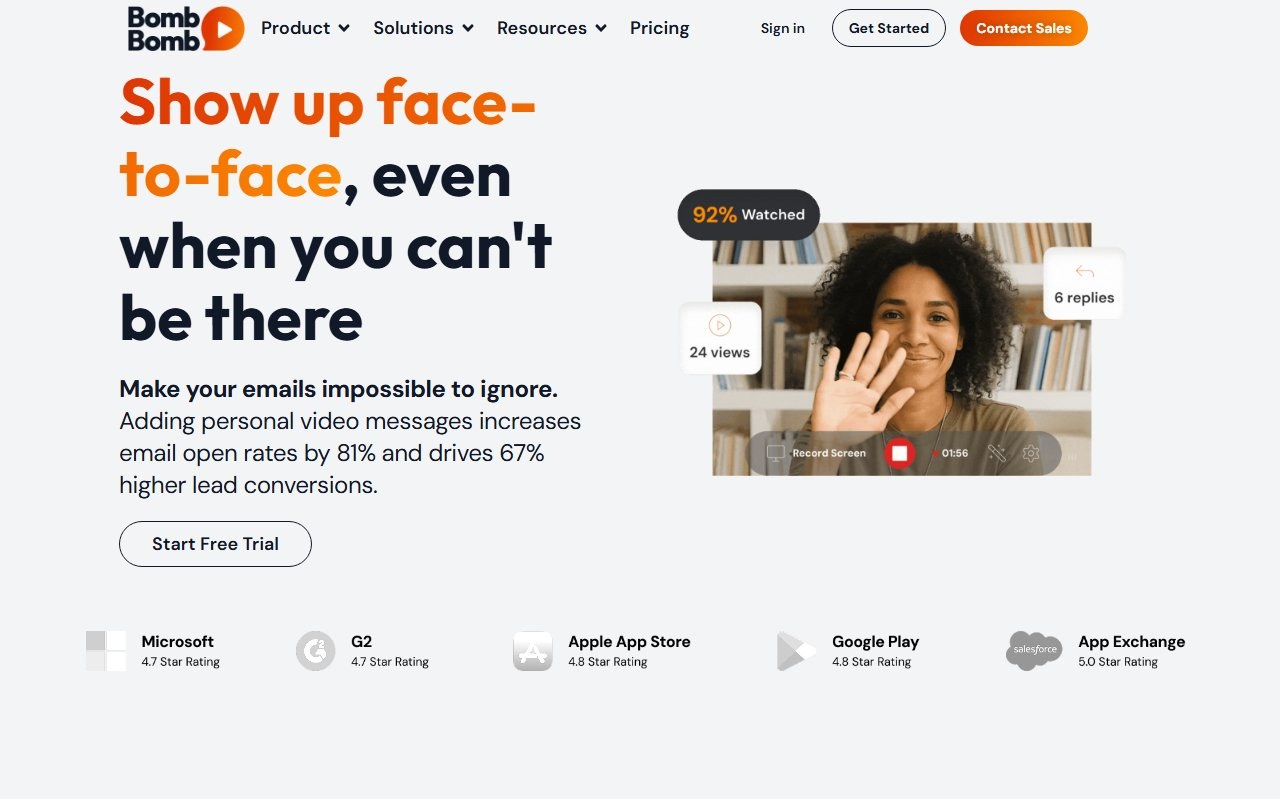
Task: Click the red stop recording button
Action: click(x=899, y=453)
